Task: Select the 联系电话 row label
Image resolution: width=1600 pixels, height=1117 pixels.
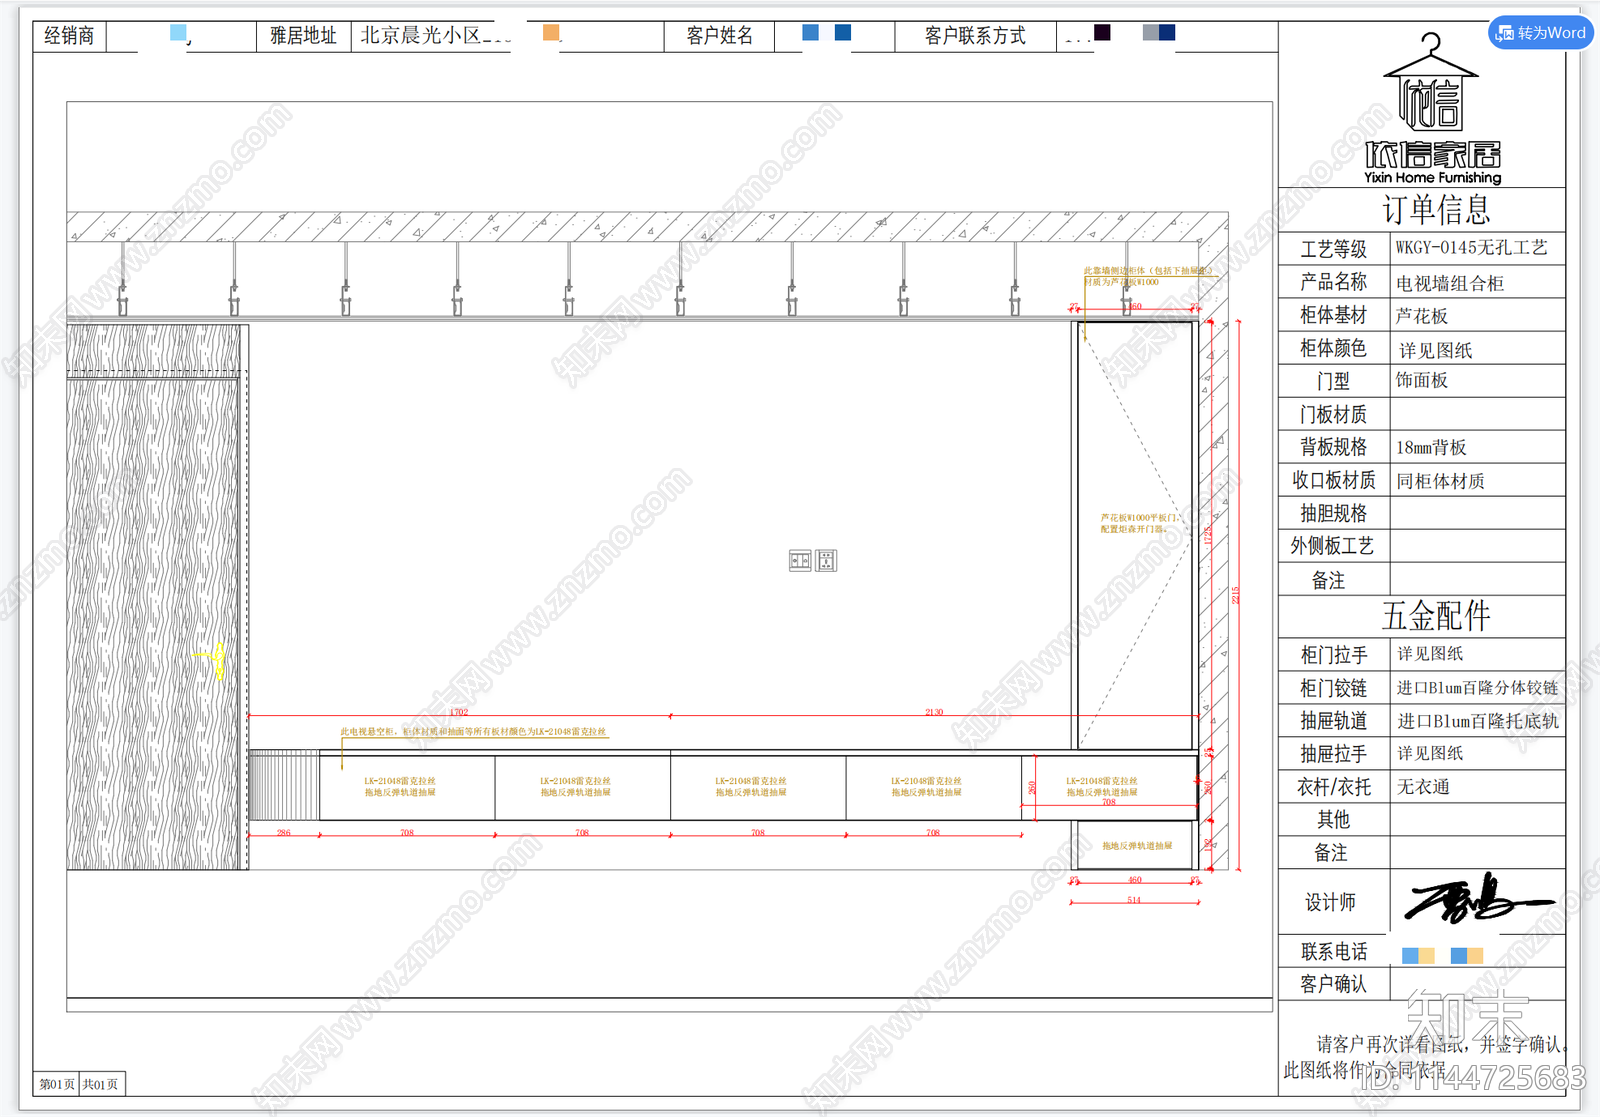Action: pos(1333,952)
